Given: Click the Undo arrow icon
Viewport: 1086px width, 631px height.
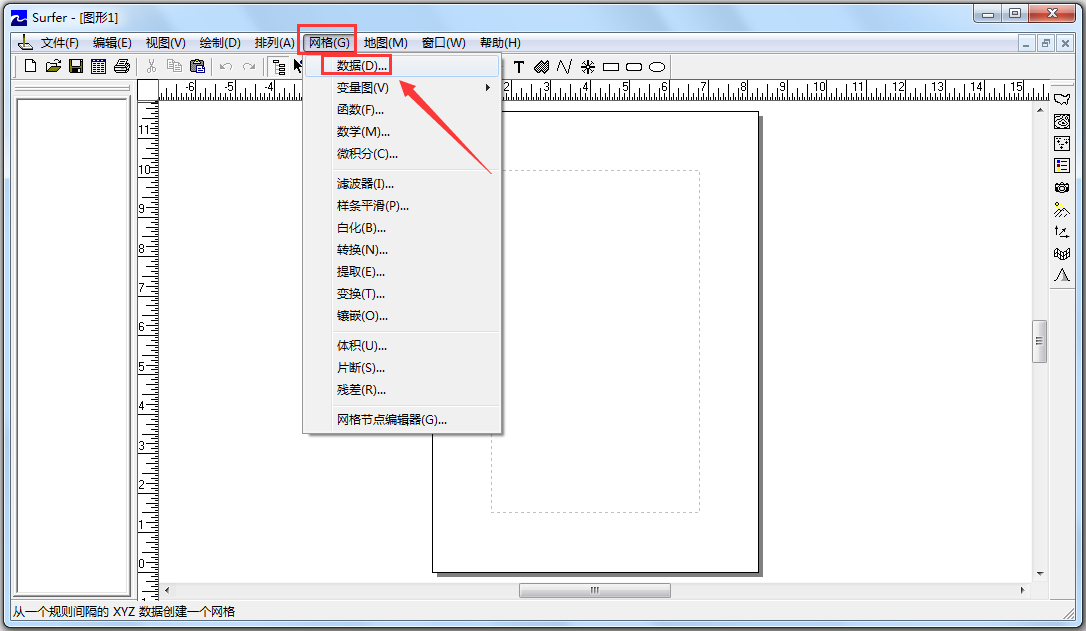Looking at the screenshot, I should pyautogui.click(x=226, y=66).
